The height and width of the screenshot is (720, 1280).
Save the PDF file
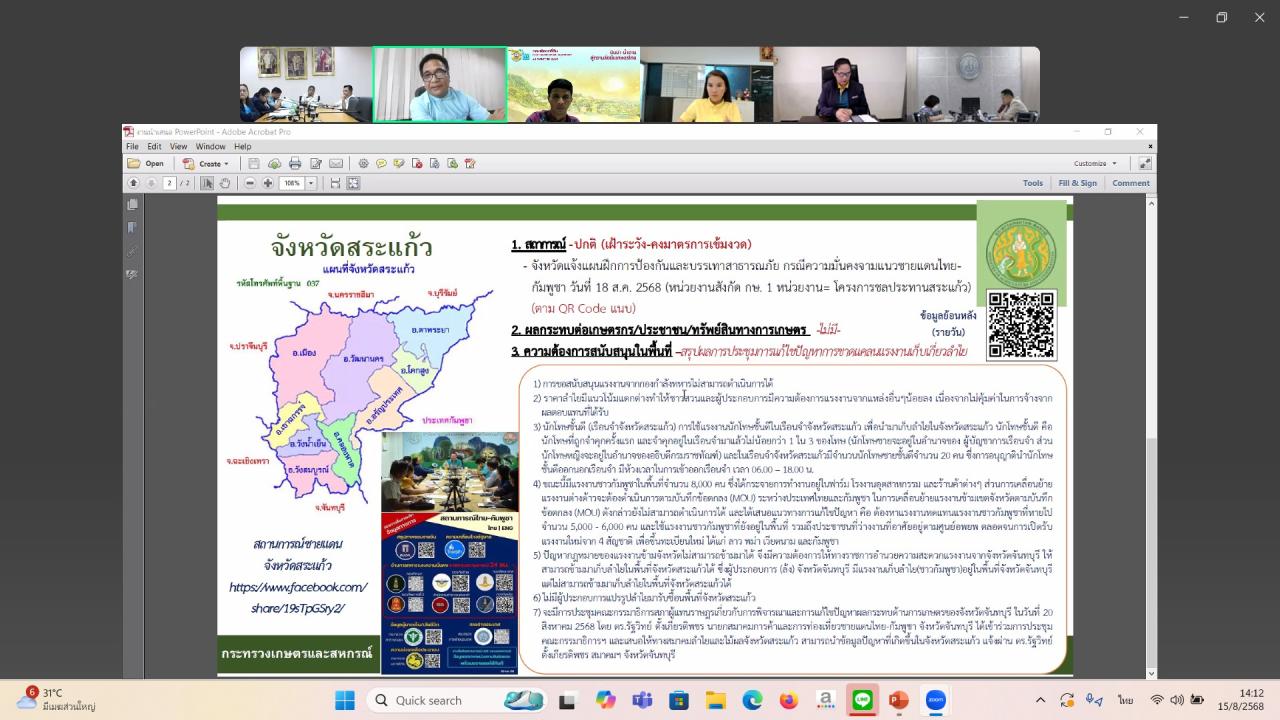point(253,163)
